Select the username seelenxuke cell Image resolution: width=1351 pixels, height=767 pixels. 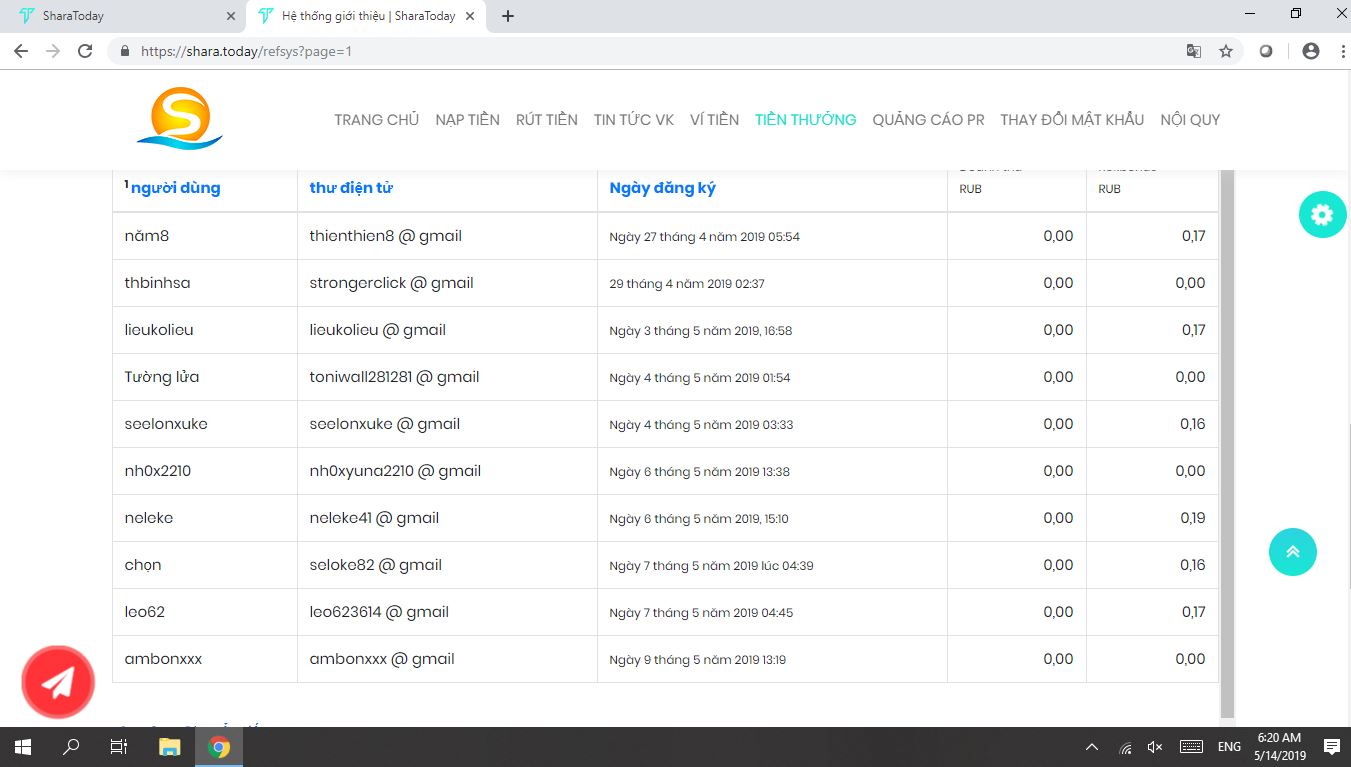point(204,424)
